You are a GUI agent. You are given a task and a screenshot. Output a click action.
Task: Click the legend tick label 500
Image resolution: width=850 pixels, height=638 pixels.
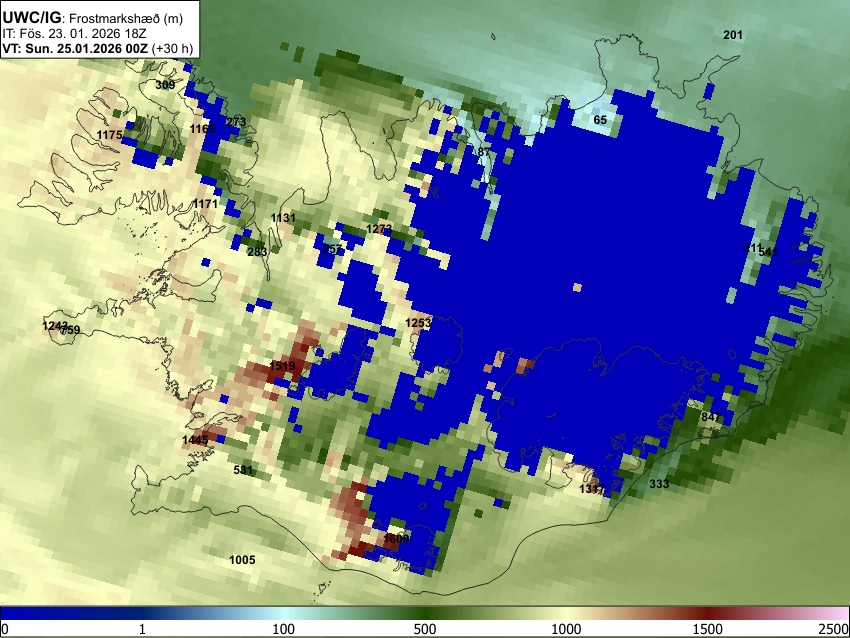click(425, 629)
